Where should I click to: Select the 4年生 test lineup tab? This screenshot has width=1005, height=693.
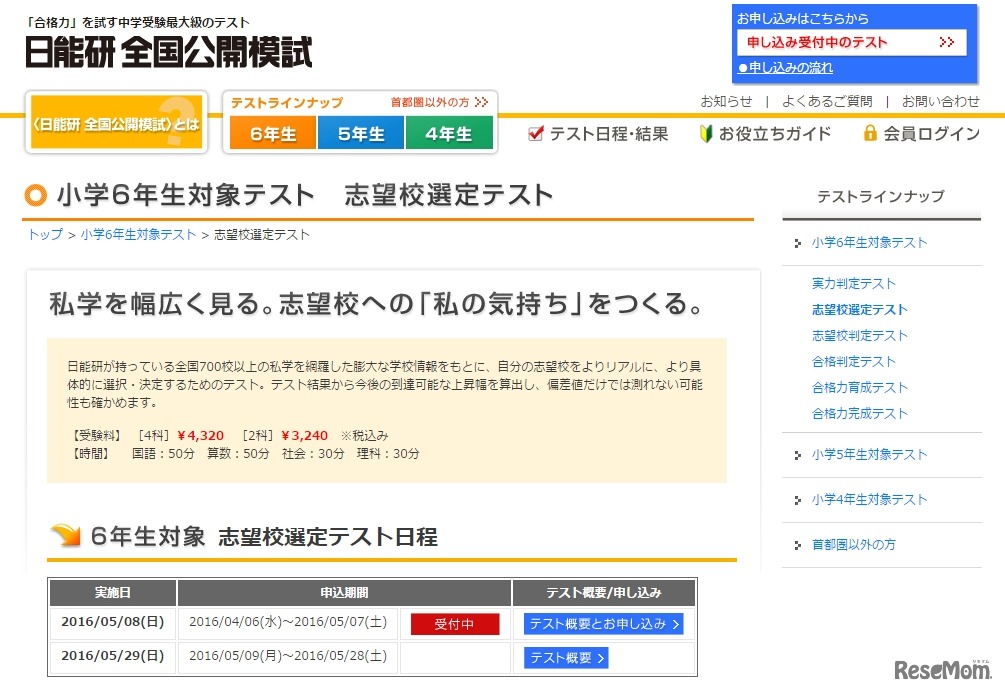tap(450, 132)
